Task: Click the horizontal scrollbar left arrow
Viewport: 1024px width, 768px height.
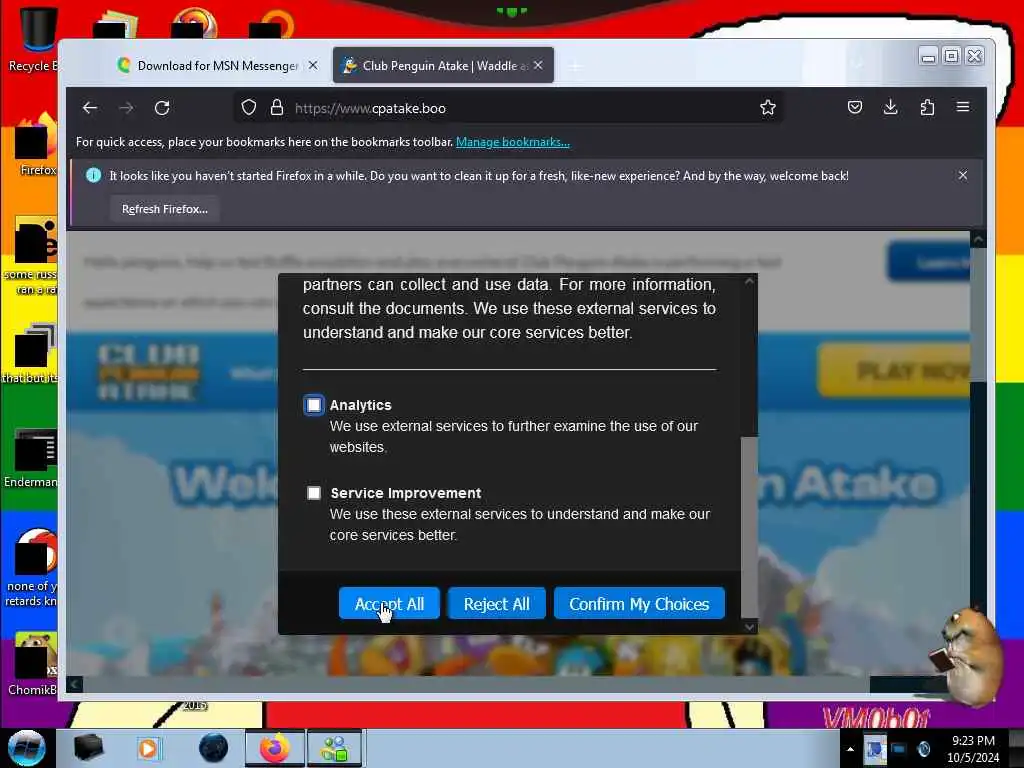Action: (74, 684)
